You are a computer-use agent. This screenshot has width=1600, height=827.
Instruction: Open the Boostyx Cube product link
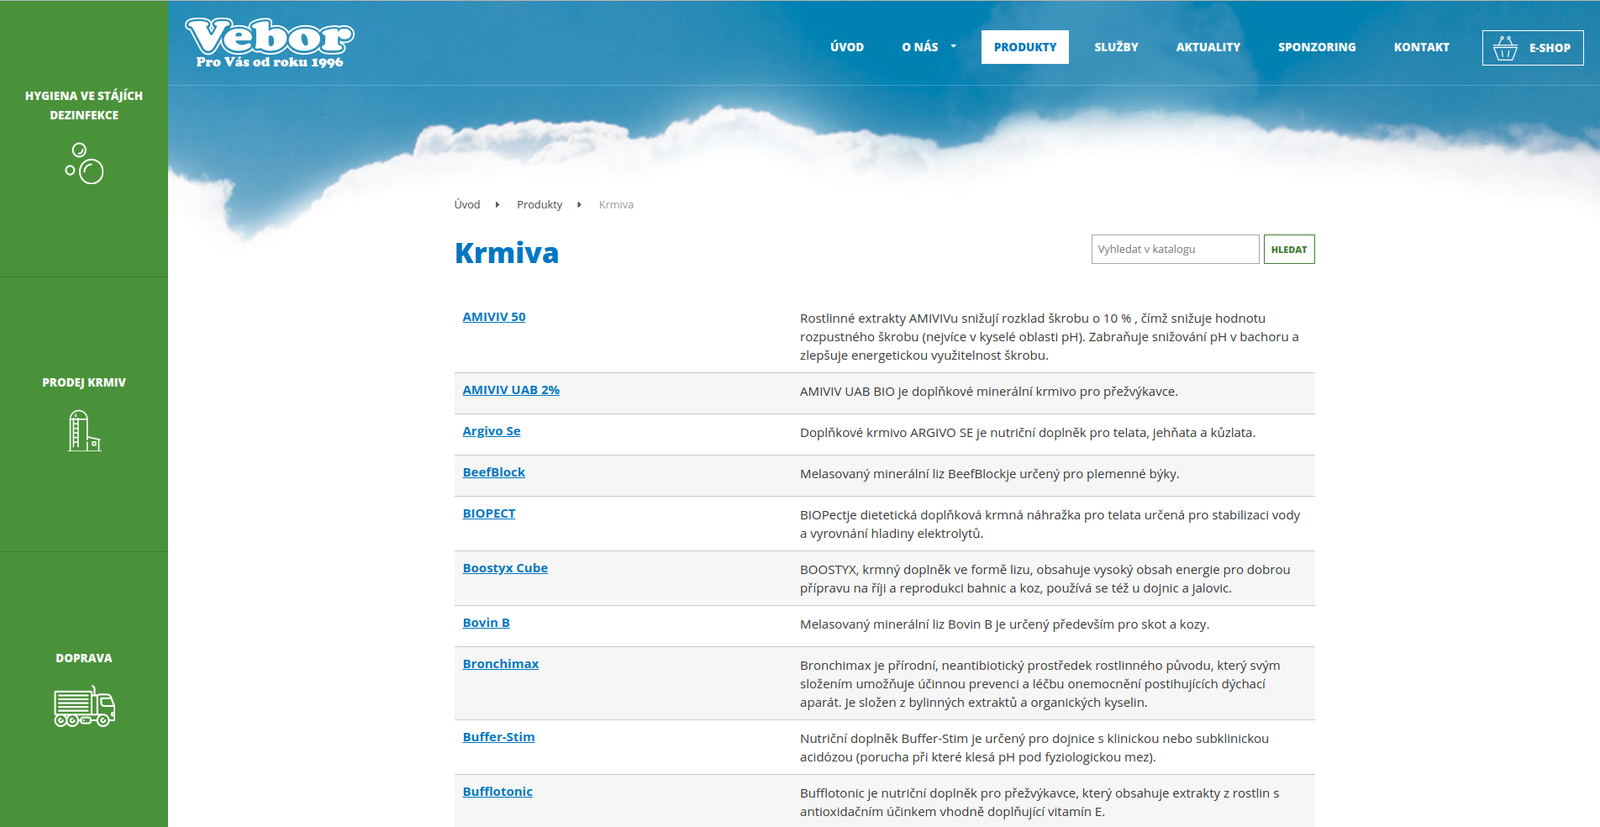point(505,568)
